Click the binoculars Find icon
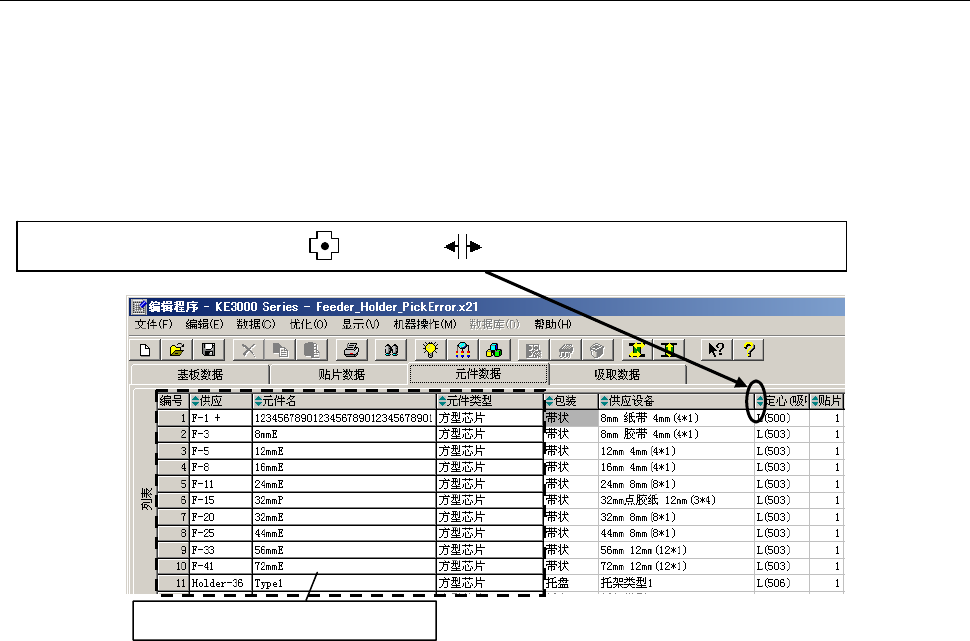Screen dimensions: 970x641 coord(391,350)
